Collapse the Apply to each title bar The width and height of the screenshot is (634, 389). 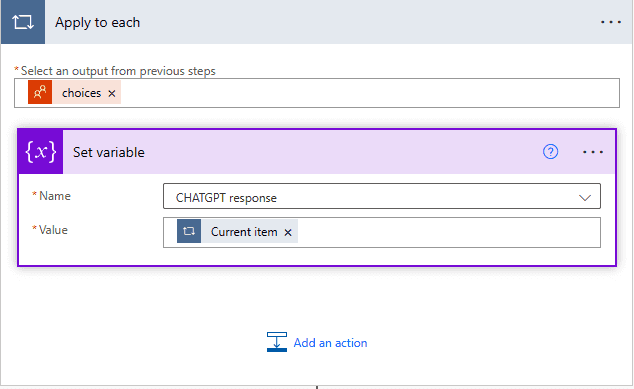coord(317,22)
